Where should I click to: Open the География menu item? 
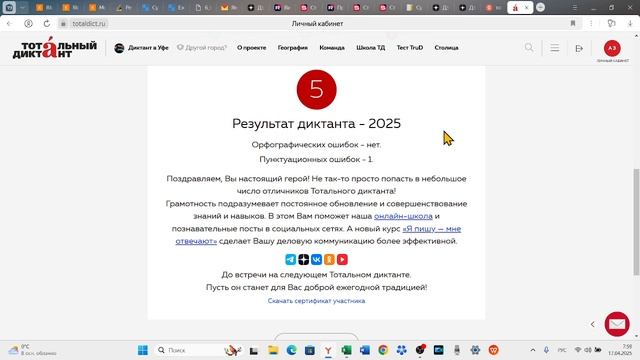click(293, 48)
